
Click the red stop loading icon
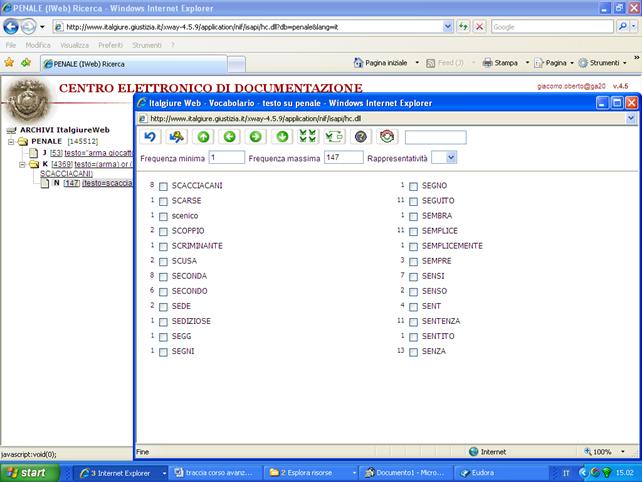tap(479, 27)
